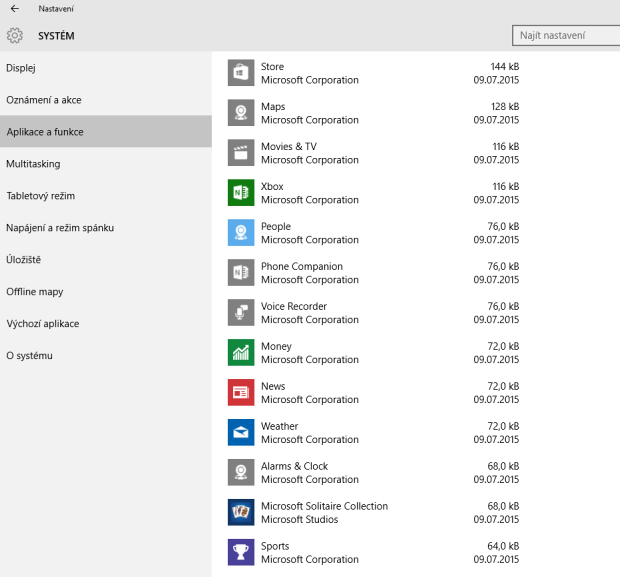
Task: Select the Weather app icon
Action: [241, 432]
